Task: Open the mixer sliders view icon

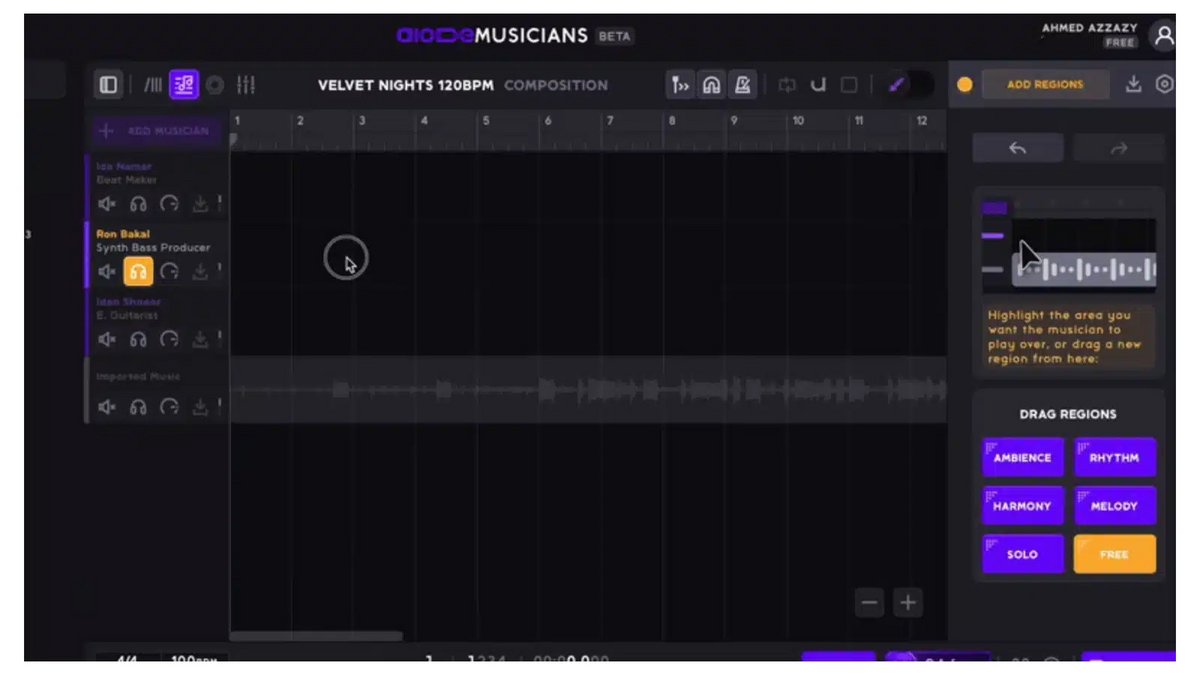Action: click(x=246, y=85)
